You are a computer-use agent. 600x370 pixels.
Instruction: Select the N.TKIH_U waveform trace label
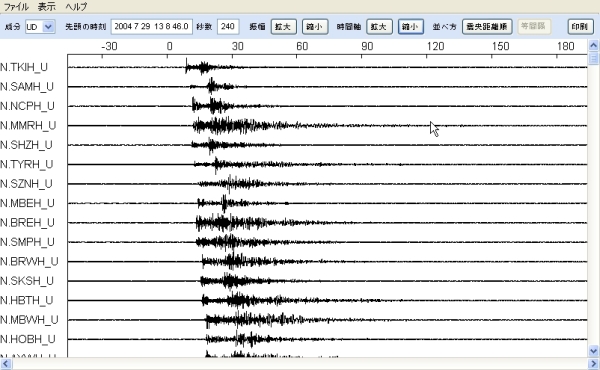[24, 67]
